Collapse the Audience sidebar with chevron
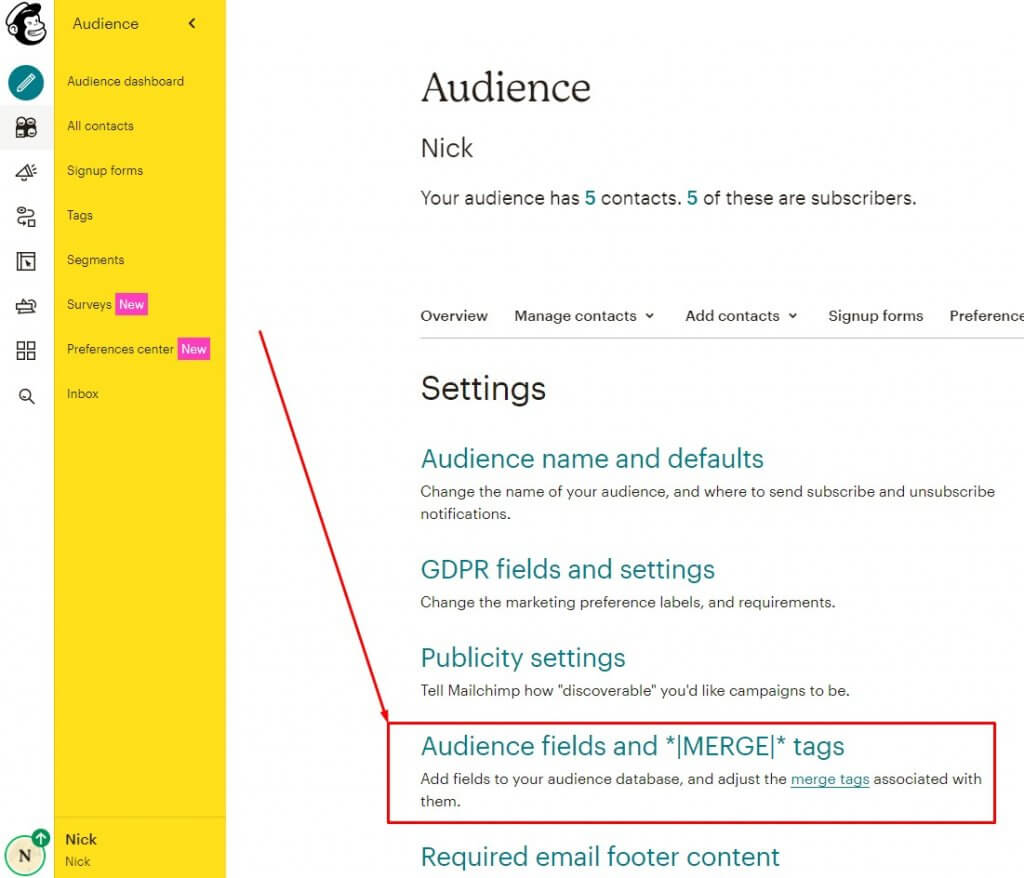 click(x=192, y=24)
